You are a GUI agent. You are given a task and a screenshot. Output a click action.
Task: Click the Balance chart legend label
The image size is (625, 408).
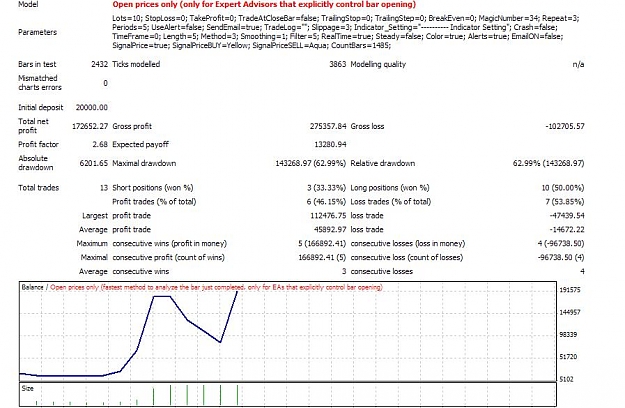pos(32,287)
